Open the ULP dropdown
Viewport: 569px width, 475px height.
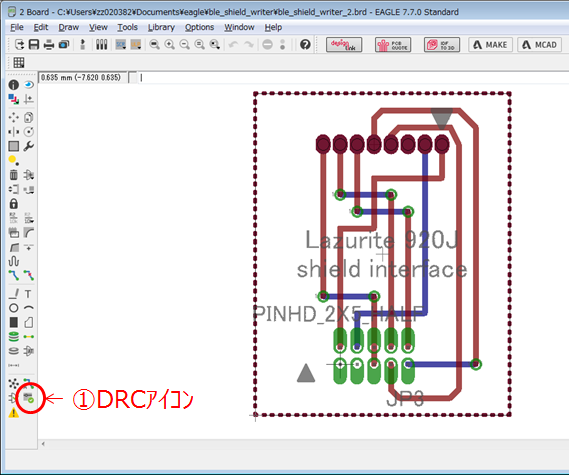(136, 44)
